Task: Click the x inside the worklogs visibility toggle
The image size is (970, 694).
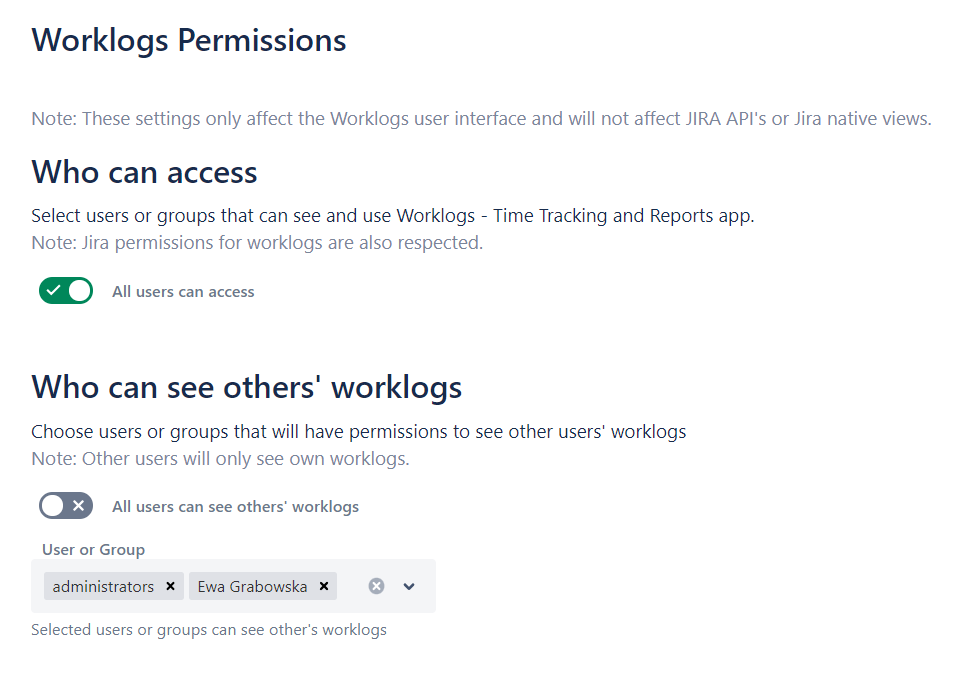Action: click(x=78, y=505)
